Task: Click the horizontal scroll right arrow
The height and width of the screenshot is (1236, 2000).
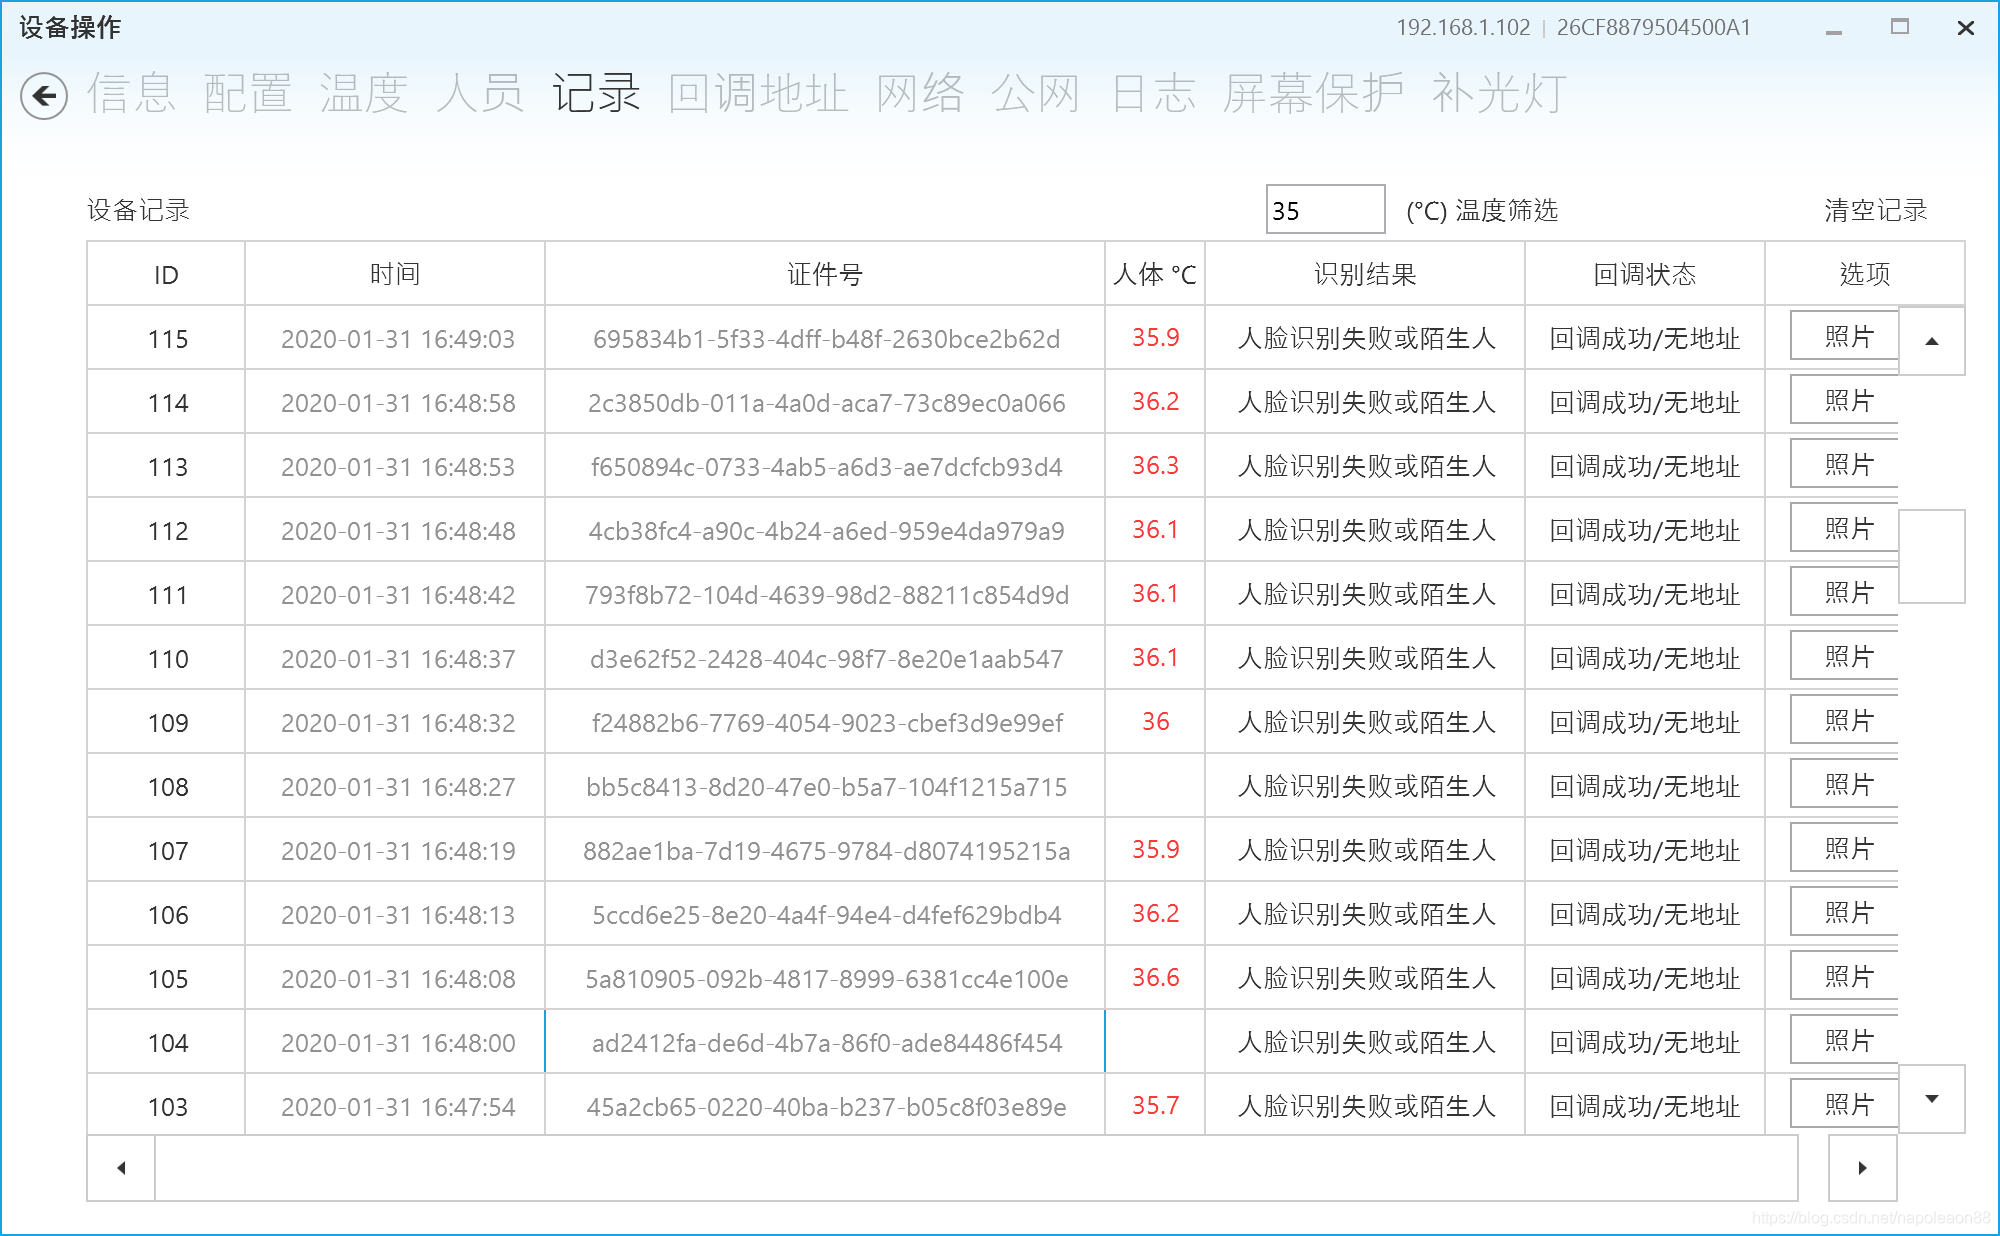Action: coord(1862,1168)
